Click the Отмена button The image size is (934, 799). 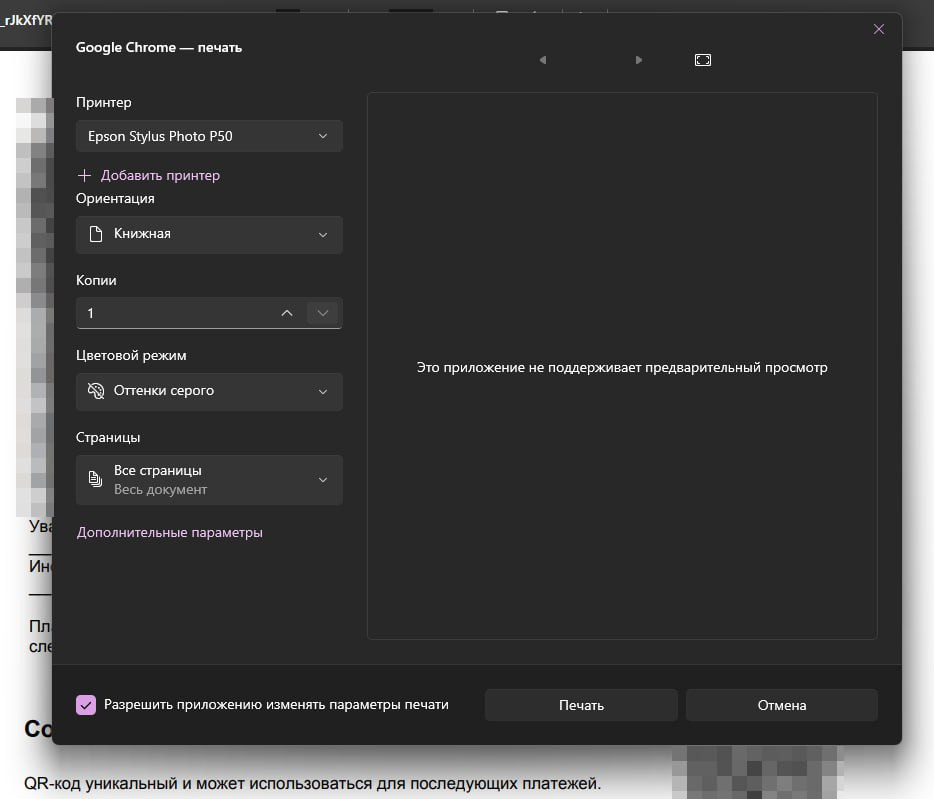(782, 705)
